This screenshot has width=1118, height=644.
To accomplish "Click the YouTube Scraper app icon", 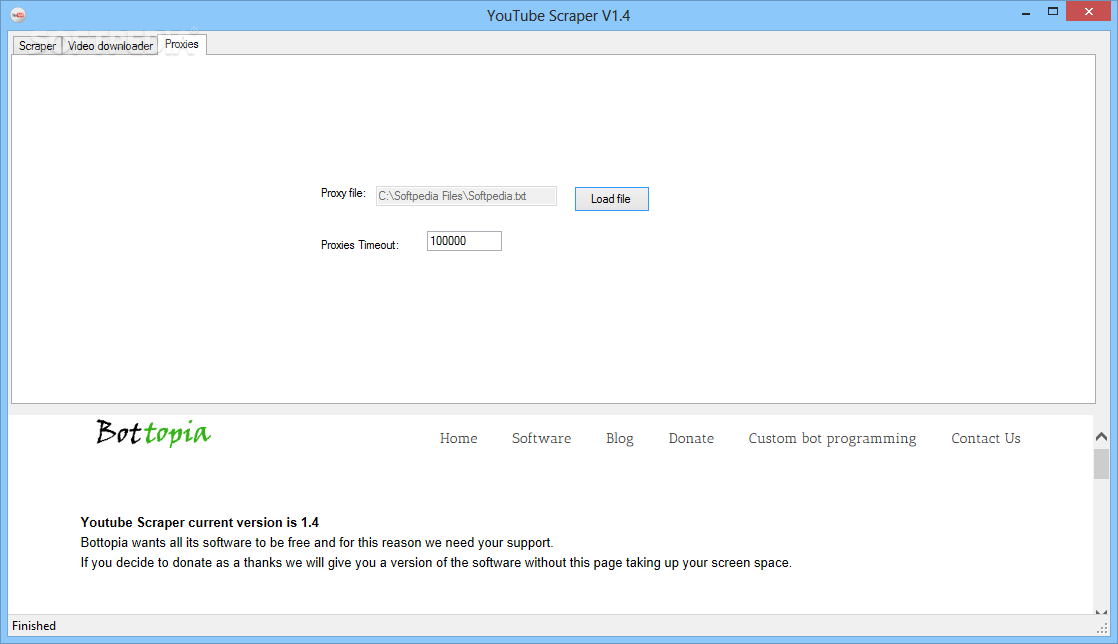I will (18, 15).
